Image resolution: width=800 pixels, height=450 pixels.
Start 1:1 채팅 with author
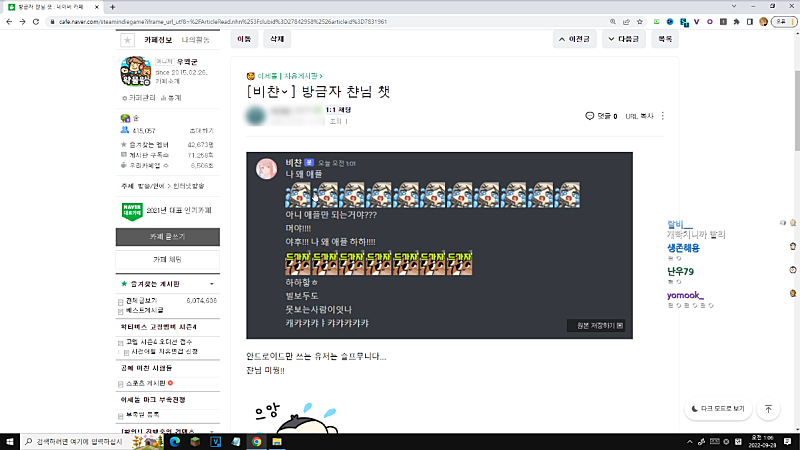pyautogui.click(x=338, y=110)
